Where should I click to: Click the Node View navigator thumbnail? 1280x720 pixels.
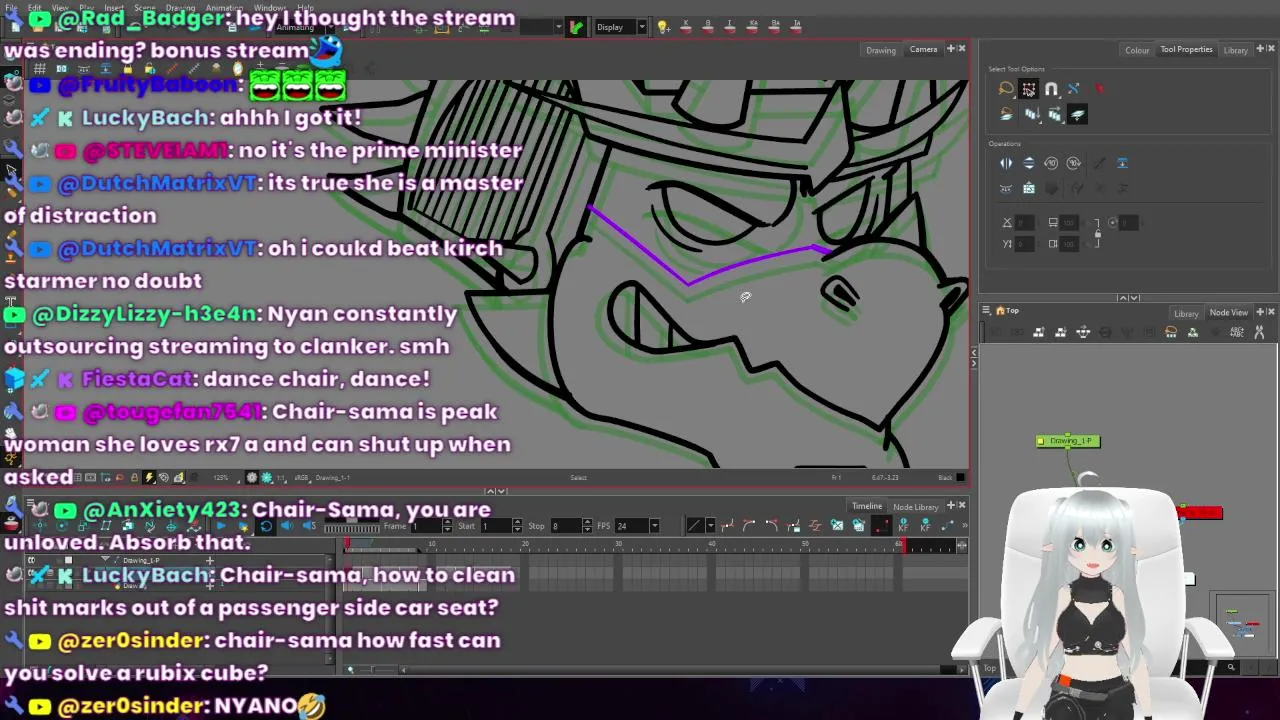tap(1242, 625)
